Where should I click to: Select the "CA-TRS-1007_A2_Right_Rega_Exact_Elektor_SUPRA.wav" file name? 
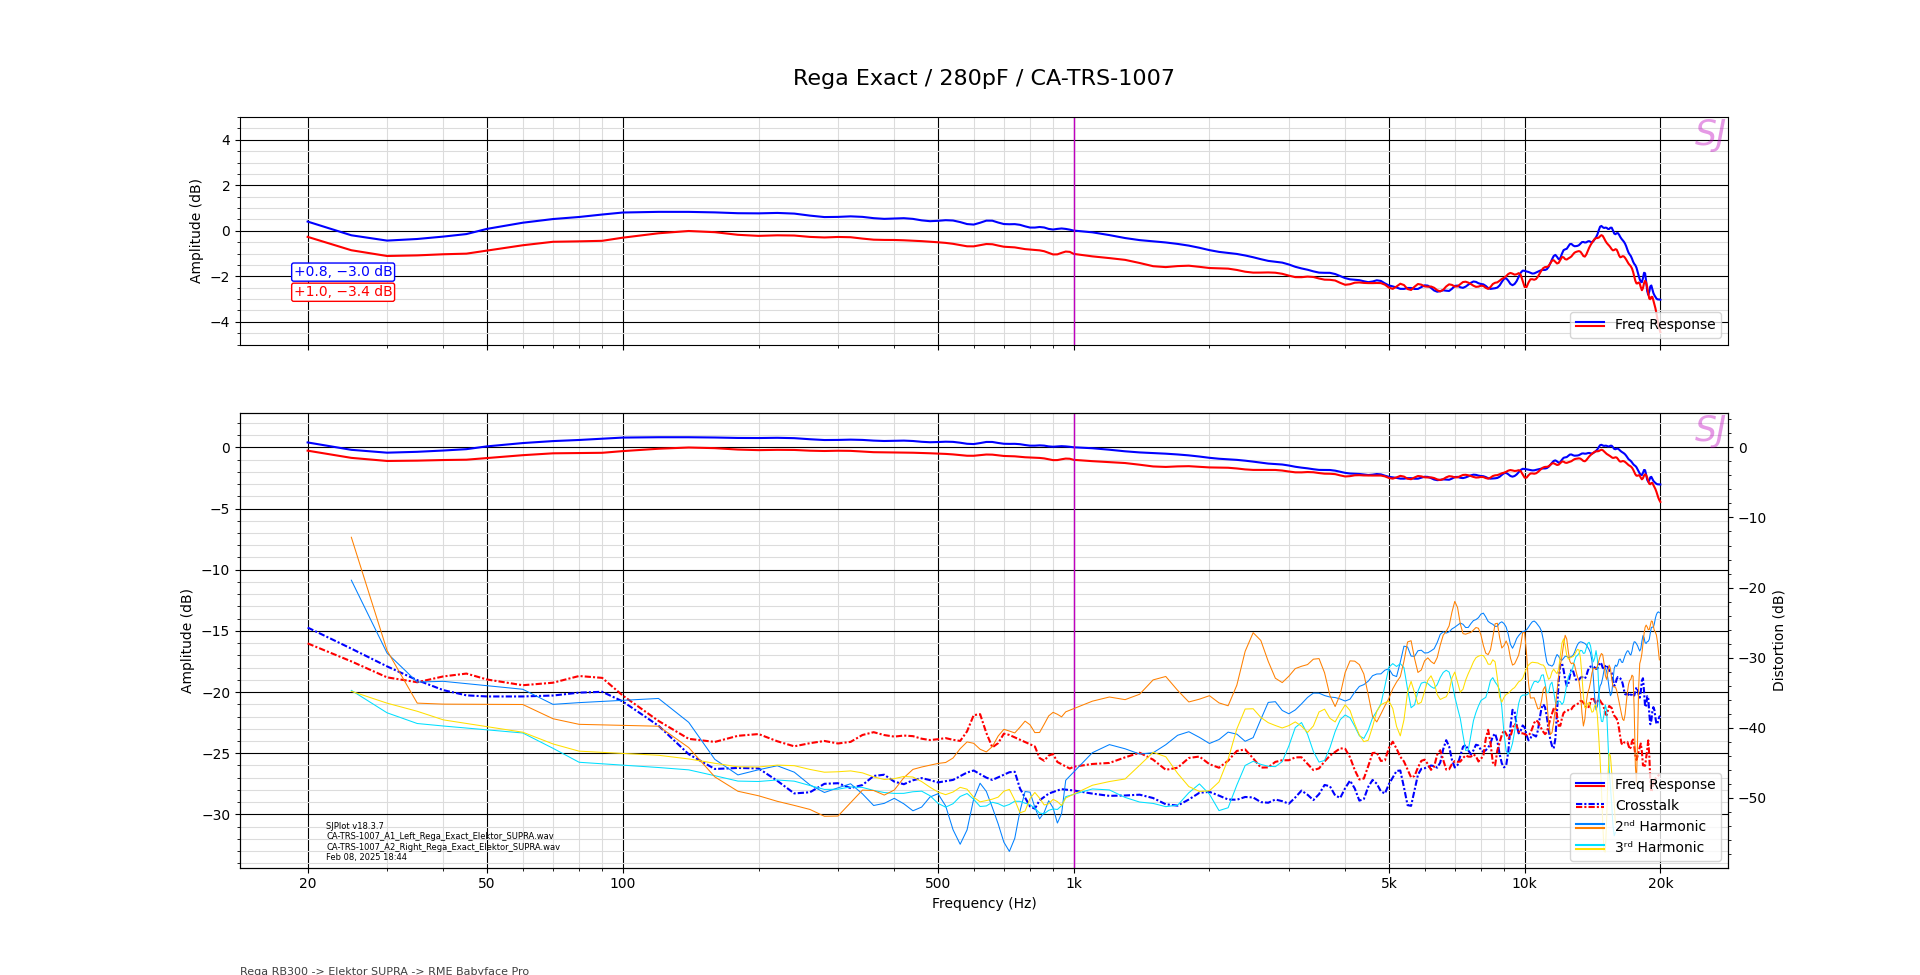[x=443, y=847]
